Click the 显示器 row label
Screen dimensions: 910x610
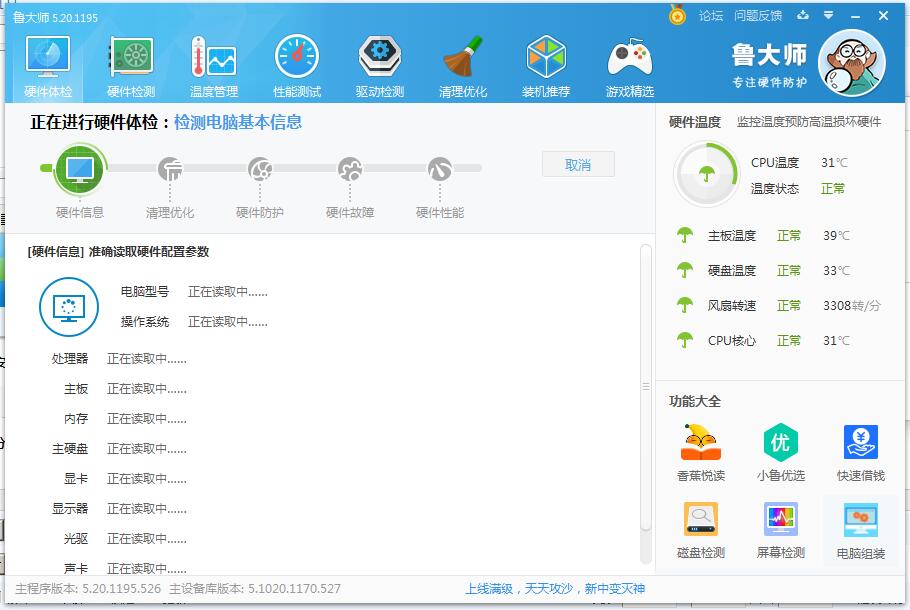click(x=70, y=509)
